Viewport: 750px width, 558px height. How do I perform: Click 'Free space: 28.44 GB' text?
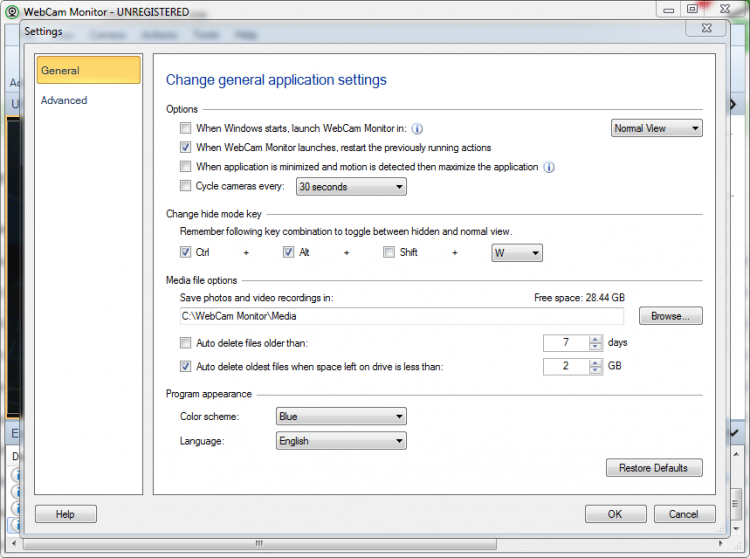pyautogui.click(x=579, y=298)
